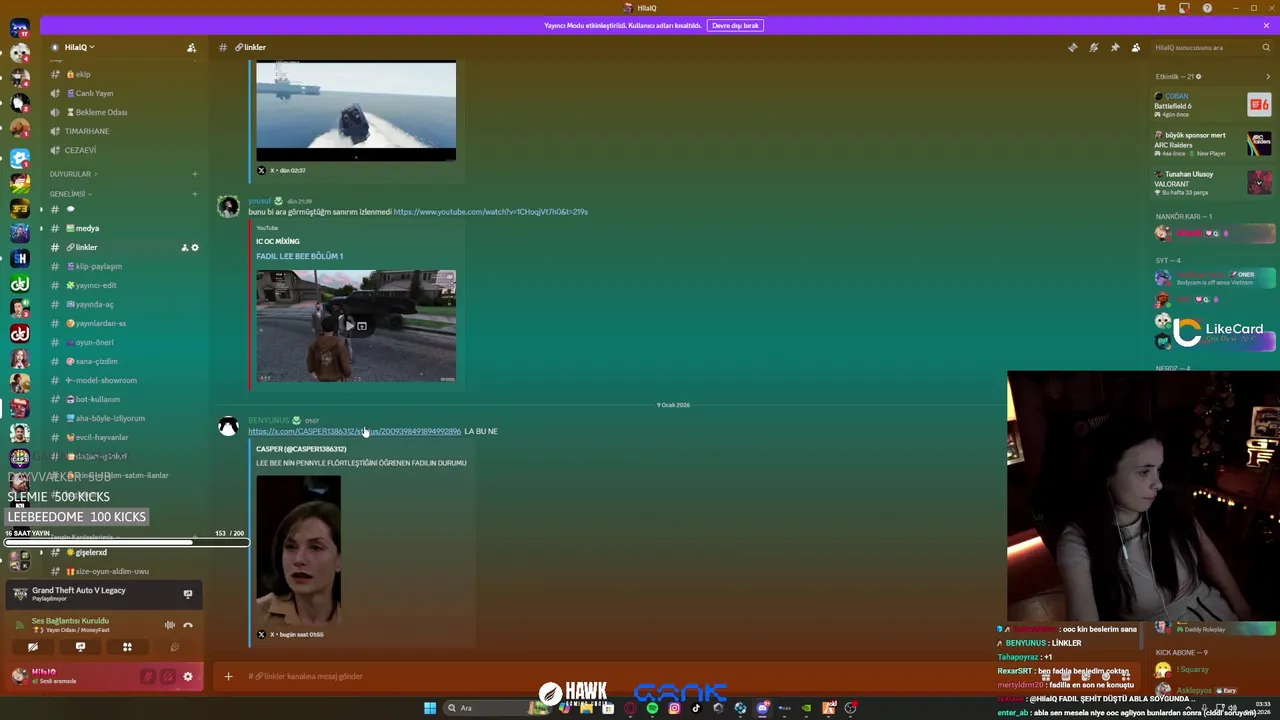This screenshot has height=720, width=1280.
Task: Click create invite icon on linkler
Action: (x=184, y=247)
